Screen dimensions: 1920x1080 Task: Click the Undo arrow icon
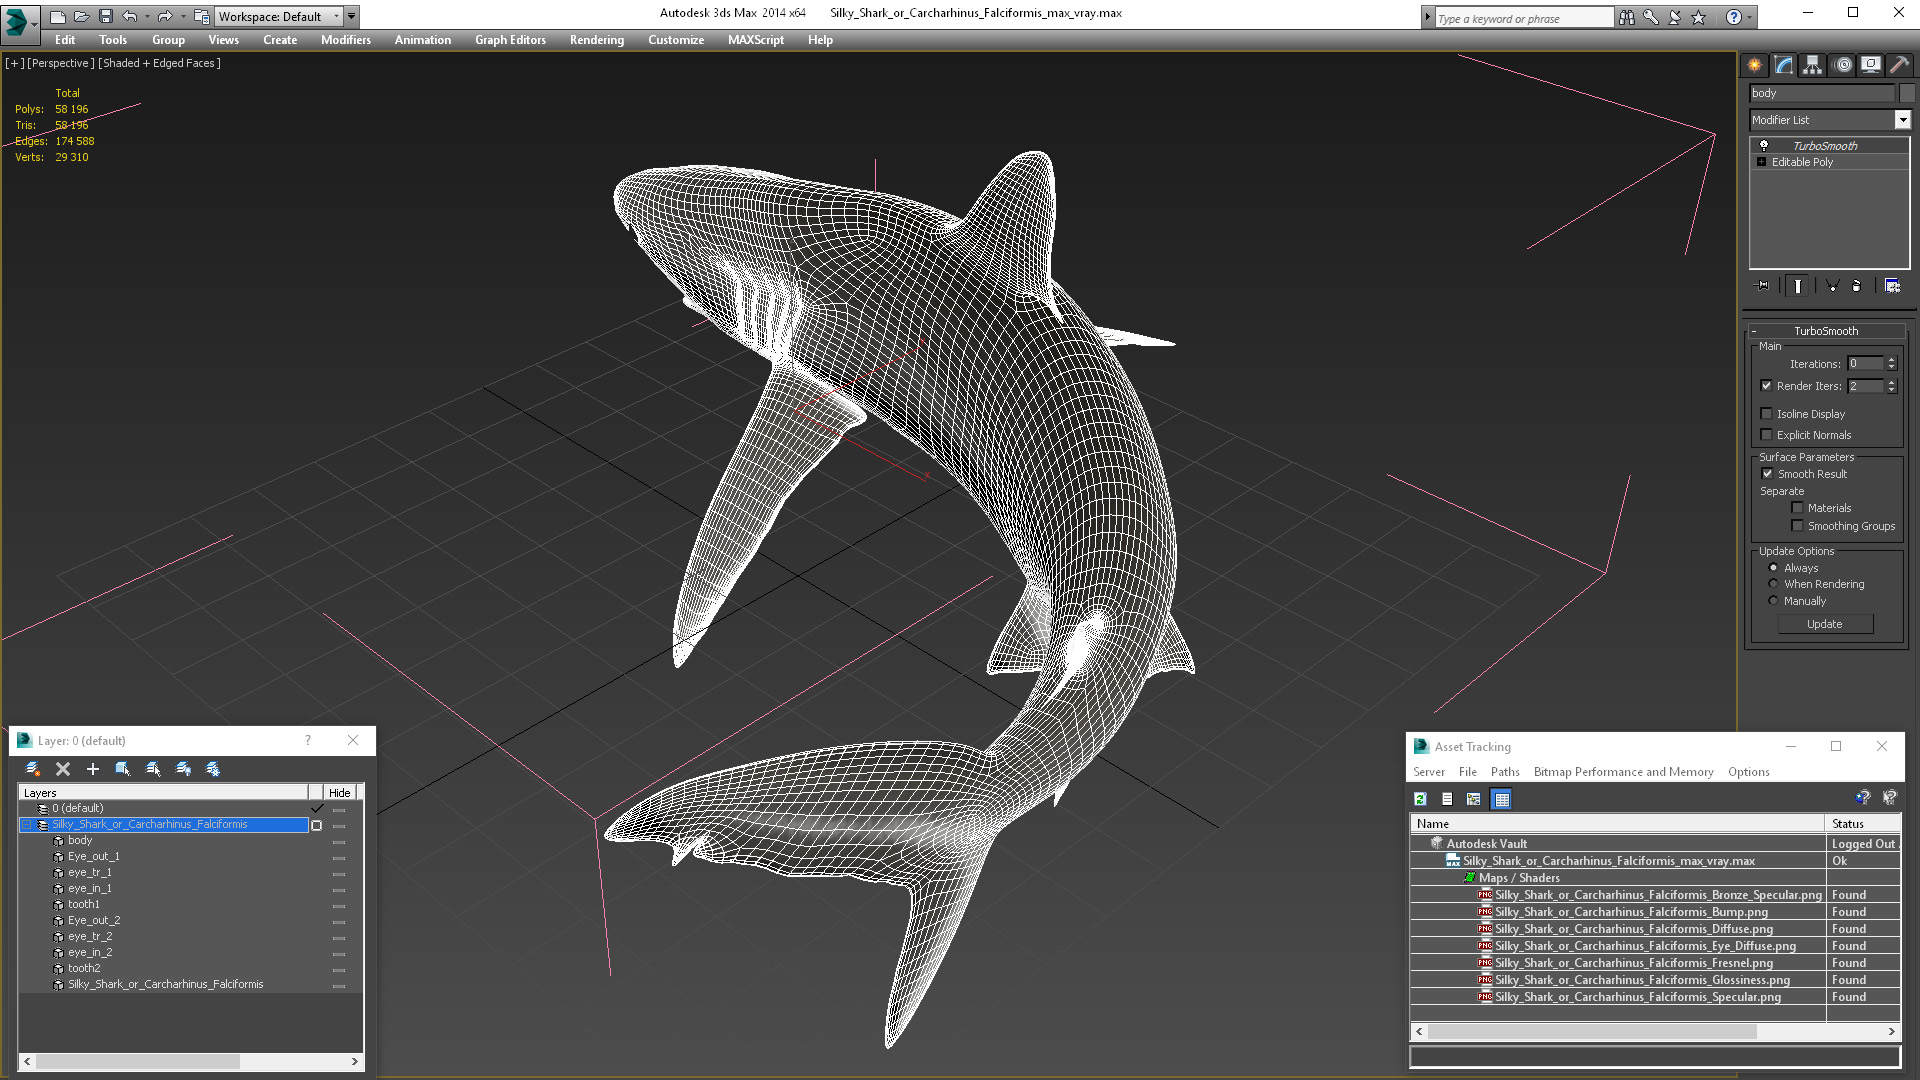pyautogui.click(x=129, y=16)
